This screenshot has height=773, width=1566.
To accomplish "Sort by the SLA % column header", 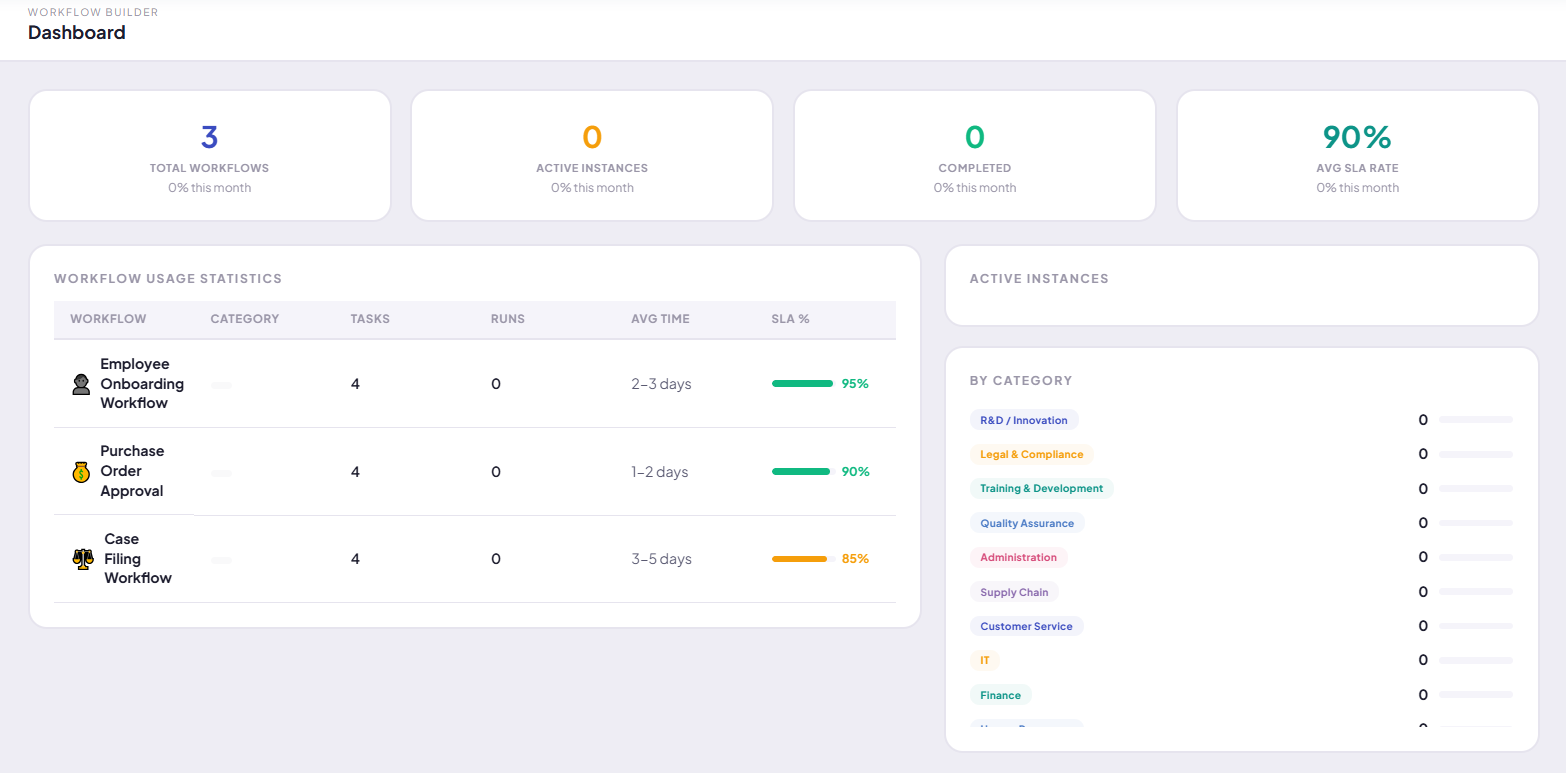I will click(x=790, y=319).
